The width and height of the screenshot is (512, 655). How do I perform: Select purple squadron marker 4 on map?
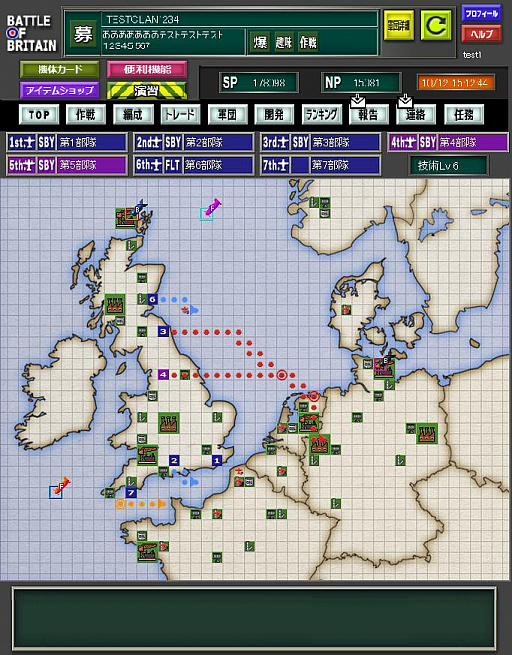[163, 374]
